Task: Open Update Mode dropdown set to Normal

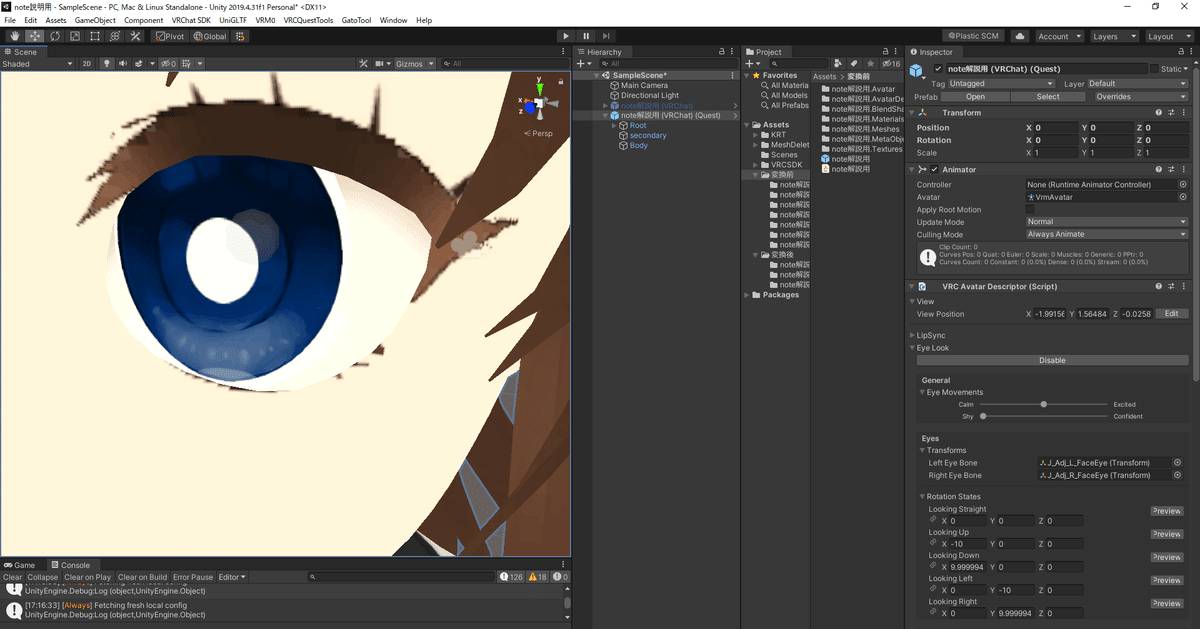Action: pos(1106,222)
